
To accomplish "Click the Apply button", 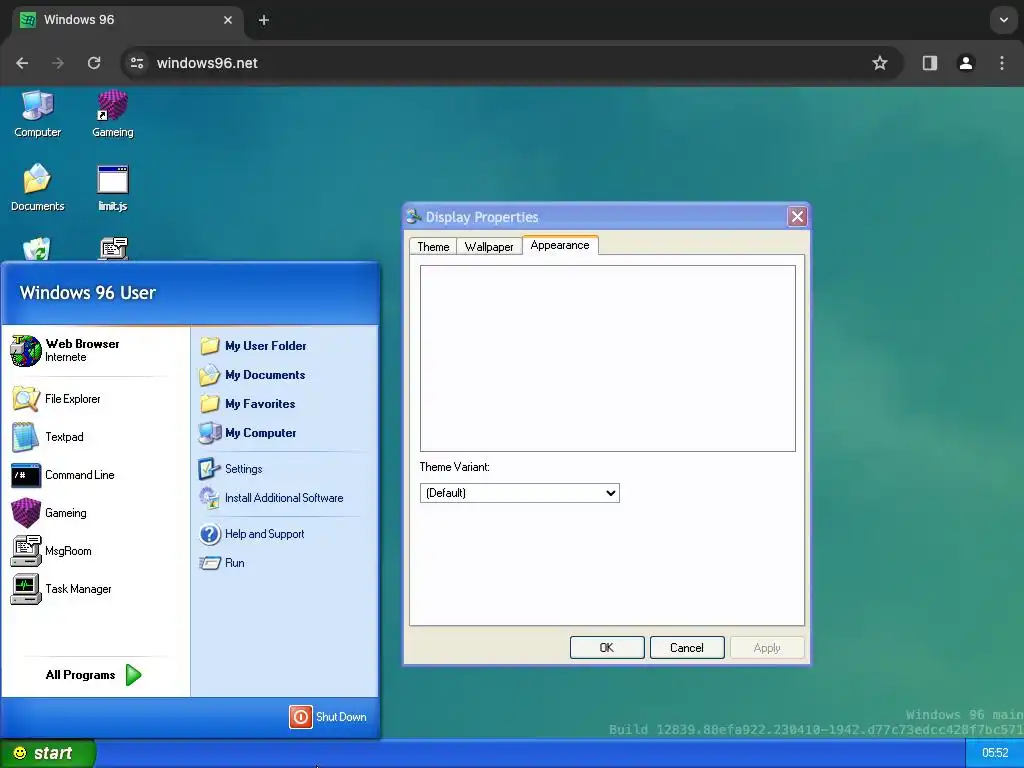I will coord(767,648).
